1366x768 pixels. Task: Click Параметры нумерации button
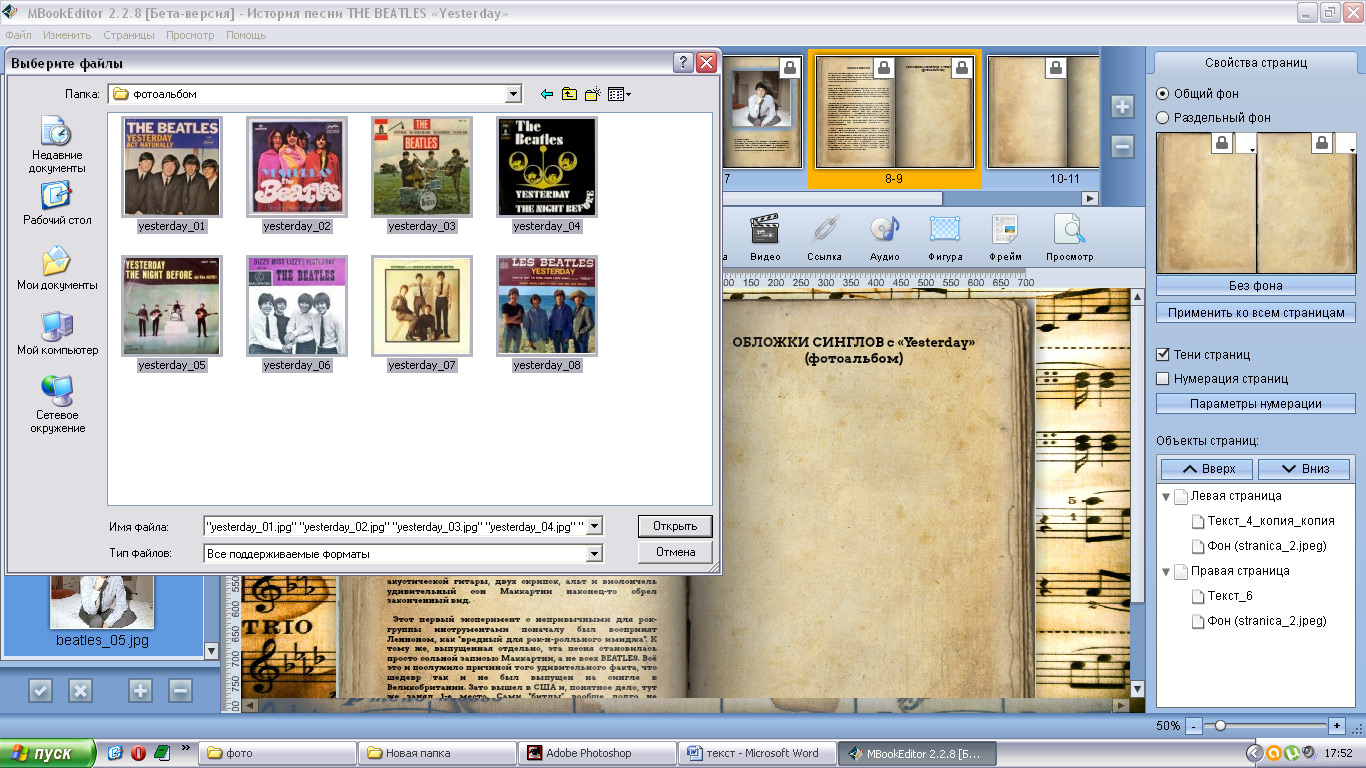pyautogui.click(x=1256, y=404)
